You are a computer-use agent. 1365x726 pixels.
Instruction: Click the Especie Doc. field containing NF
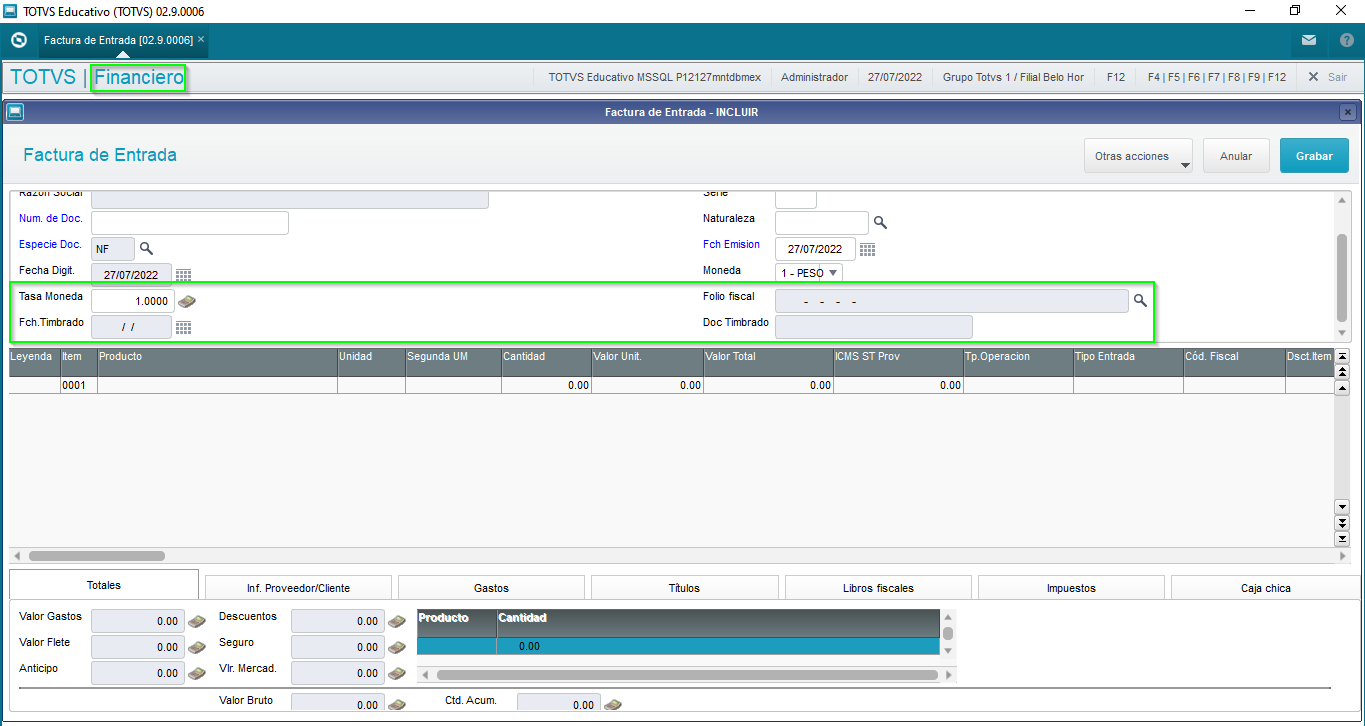(x=113, y=249)
